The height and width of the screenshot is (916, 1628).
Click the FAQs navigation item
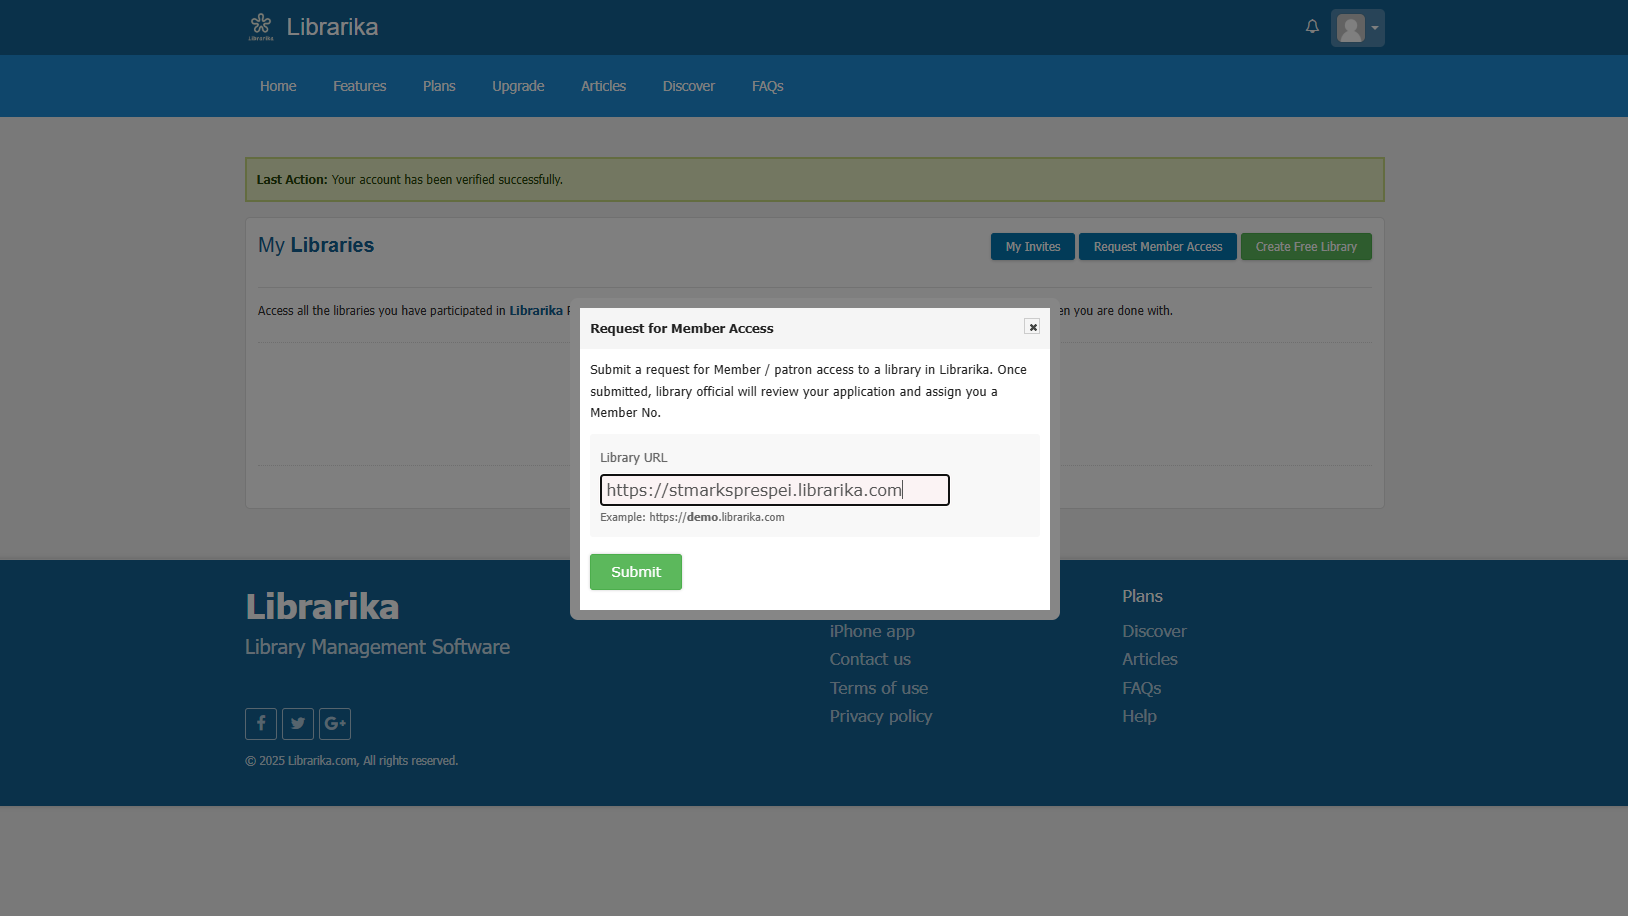pyautogui.click(x=767, y=86)
